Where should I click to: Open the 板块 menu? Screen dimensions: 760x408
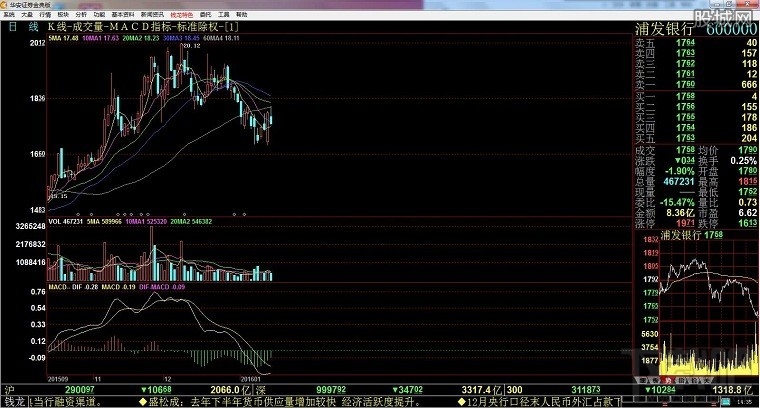pos(63,15)
